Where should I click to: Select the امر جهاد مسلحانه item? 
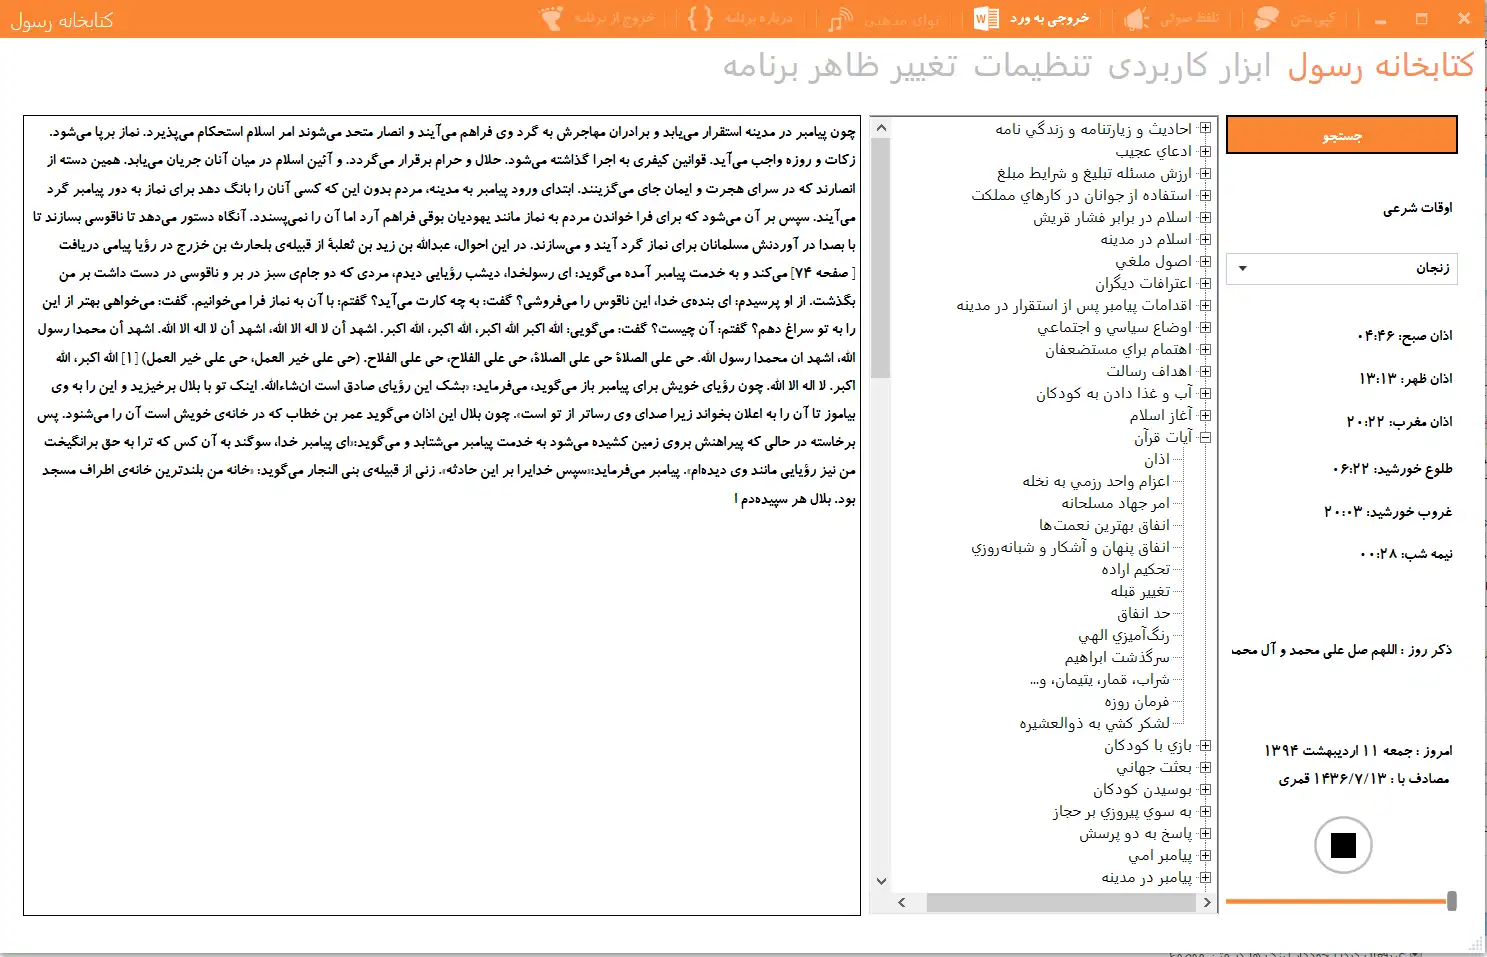click(x=1115, y=503)
